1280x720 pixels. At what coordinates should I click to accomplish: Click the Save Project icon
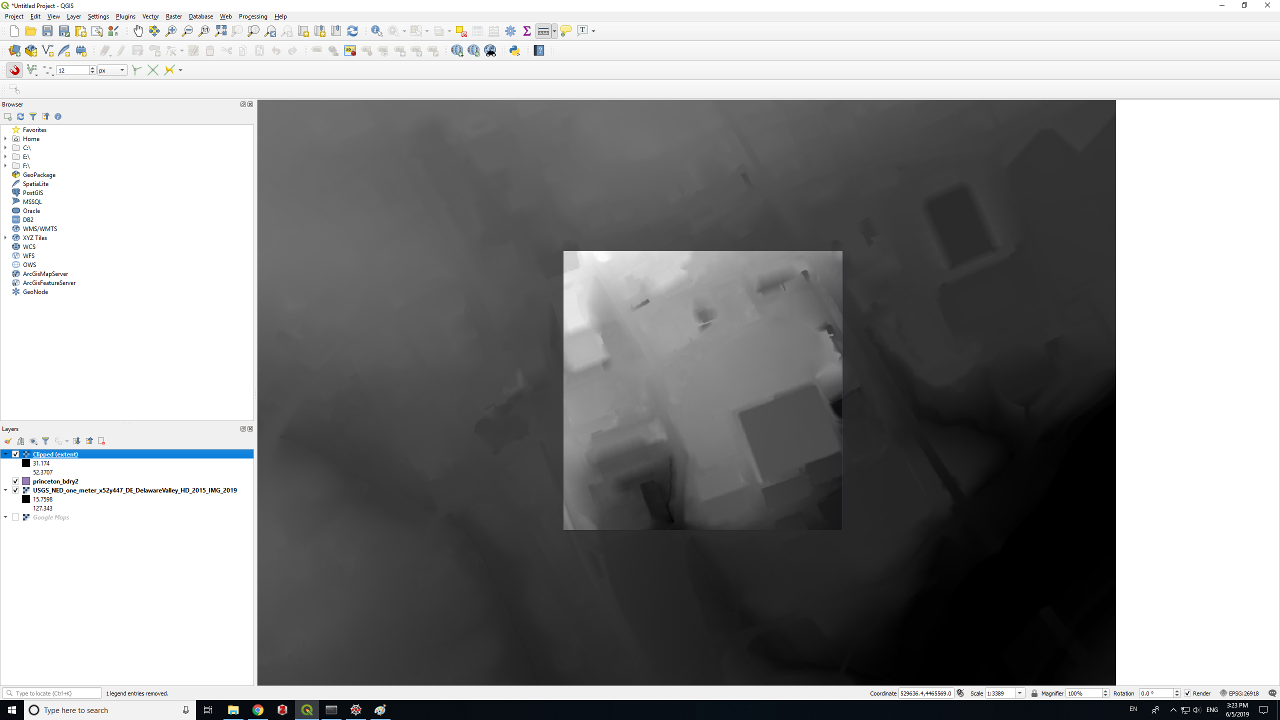pos(47,31)
